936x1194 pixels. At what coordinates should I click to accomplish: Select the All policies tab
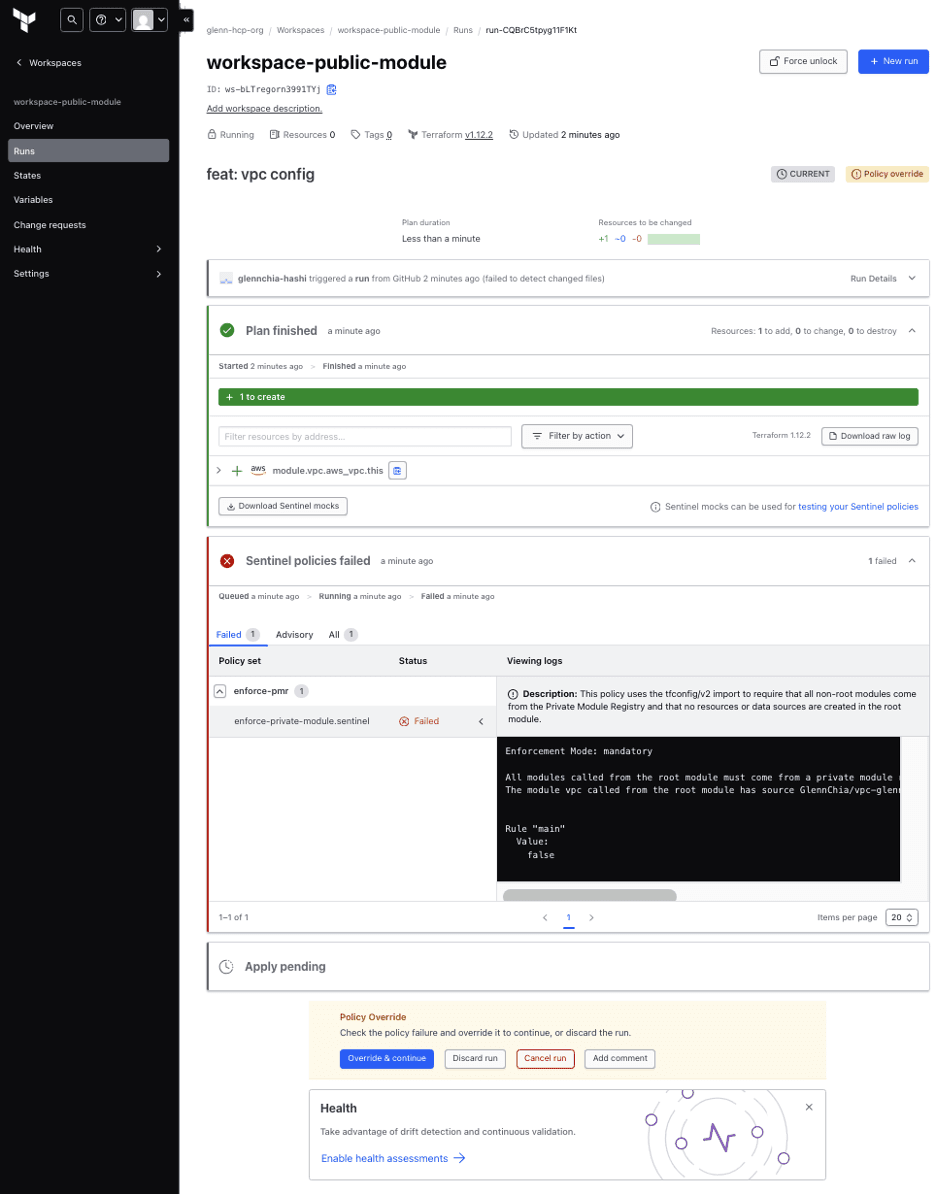[343, 635]
